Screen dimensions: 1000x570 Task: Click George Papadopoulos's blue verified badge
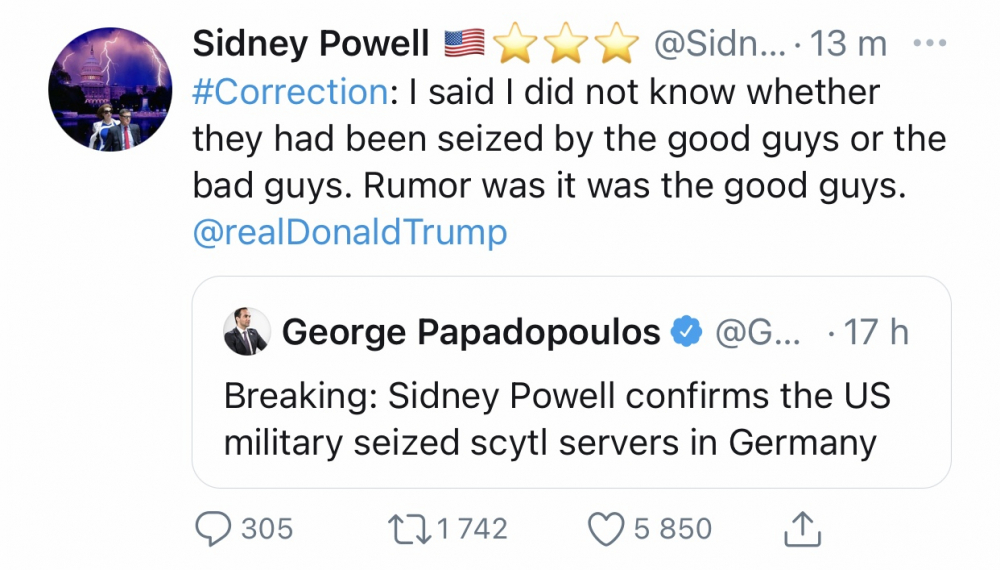(686, 333)
